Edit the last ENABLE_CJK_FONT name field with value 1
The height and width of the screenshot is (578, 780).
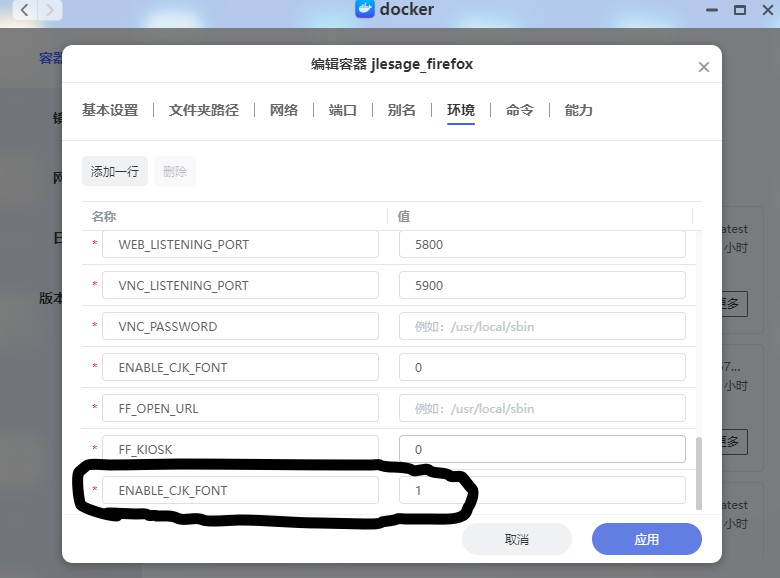pyautogui.click(x=240, y=490)
